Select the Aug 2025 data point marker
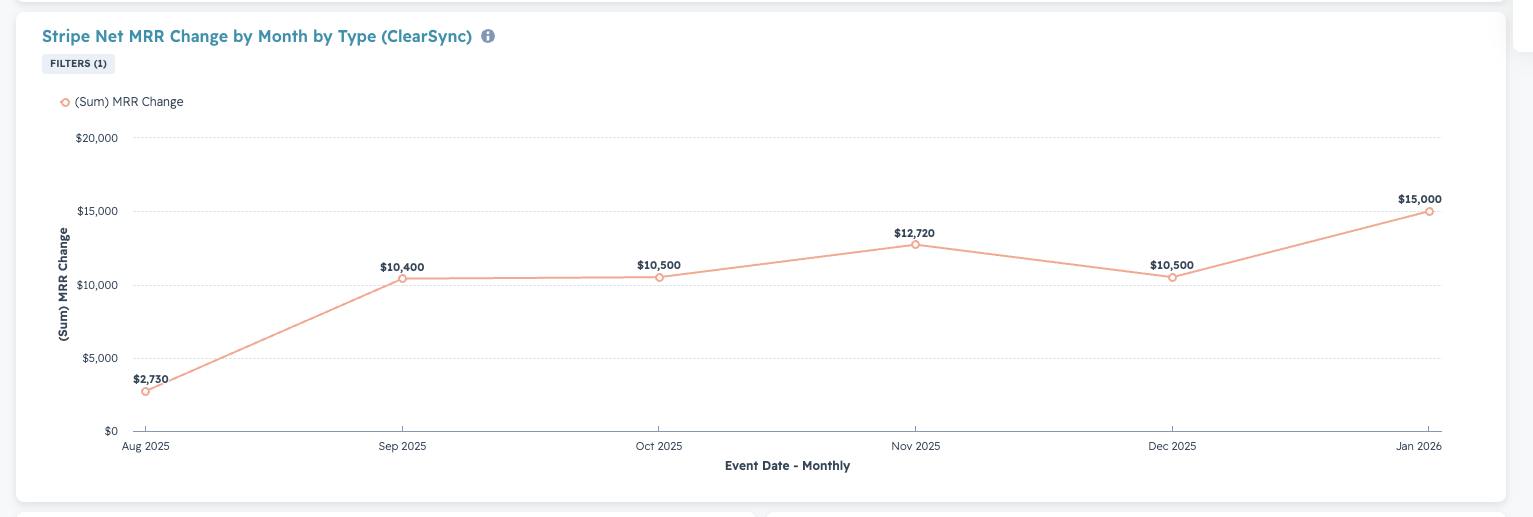 [145, 391]
